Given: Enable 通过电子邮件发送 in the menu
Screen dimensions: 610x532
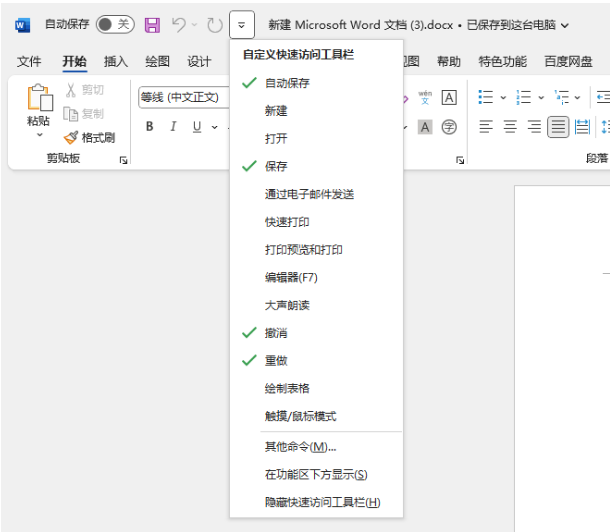Looking at the screenshot, I should click(x=316, y=194).
